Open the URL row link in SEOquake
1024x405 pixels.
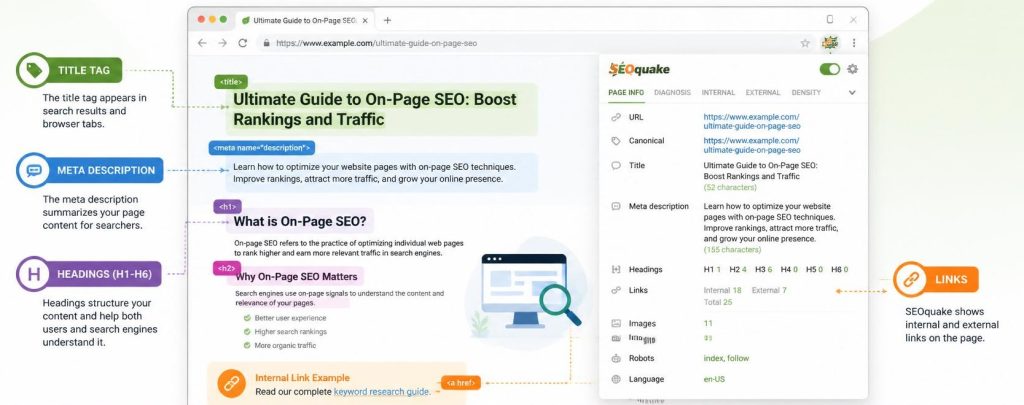click(x=752, y=122)
